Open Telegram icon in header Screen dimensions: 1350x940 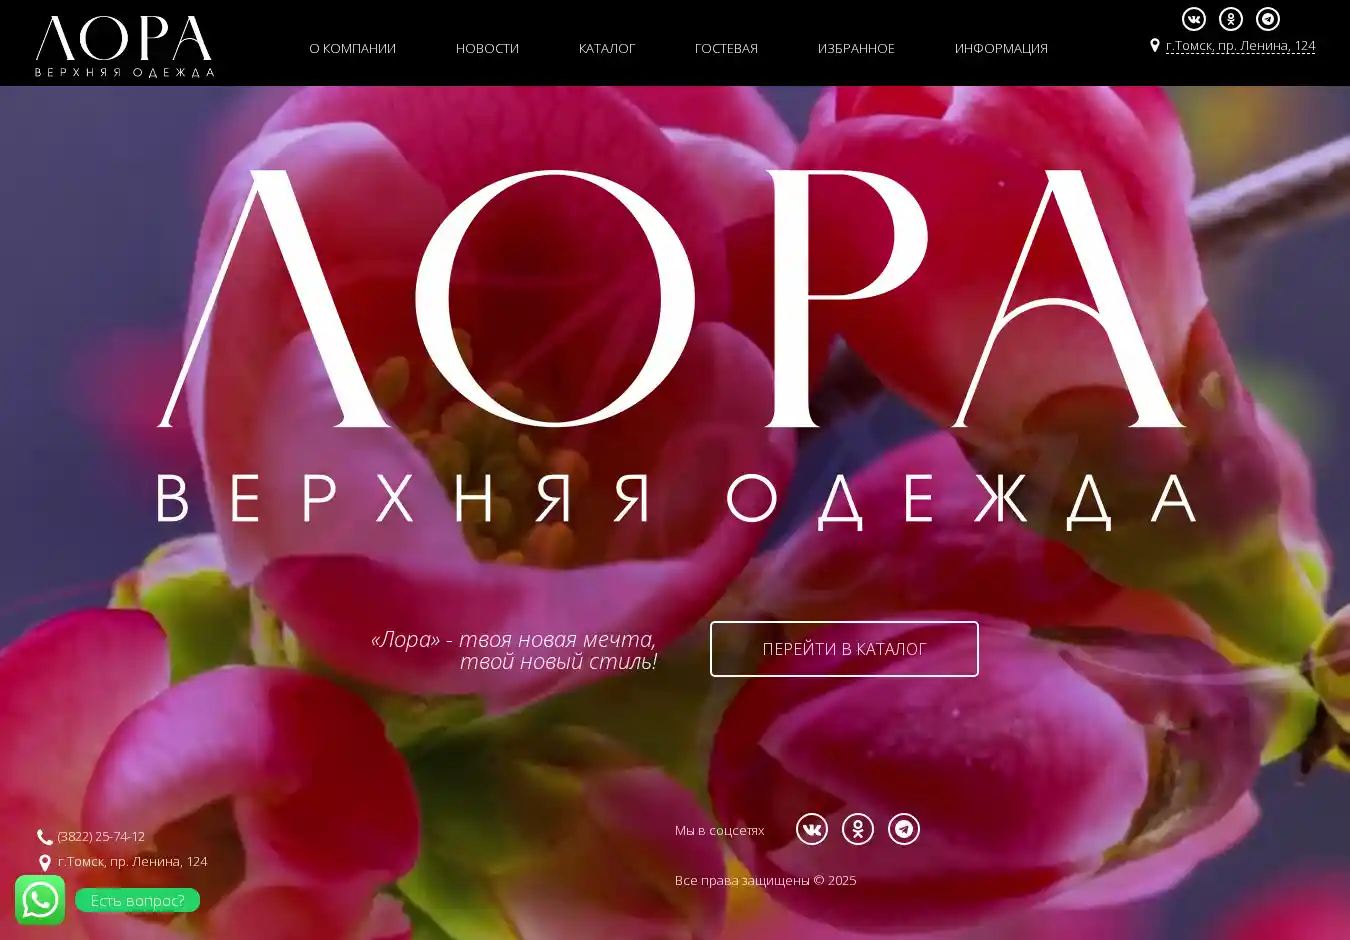tap(1268, 19)
